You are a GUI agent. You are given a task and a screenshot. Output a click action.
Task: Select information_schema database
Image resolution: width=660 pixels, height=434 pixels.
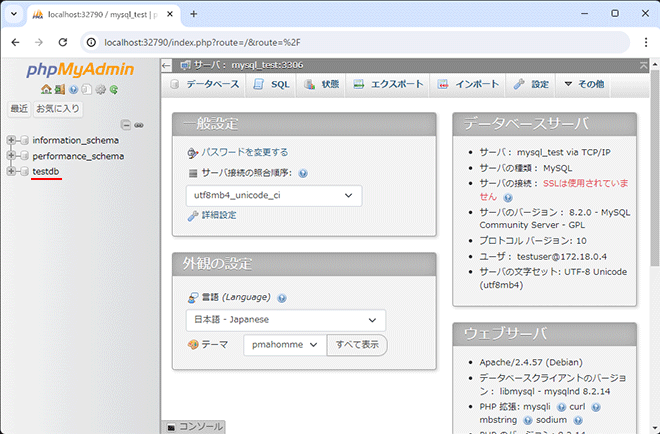76,140
